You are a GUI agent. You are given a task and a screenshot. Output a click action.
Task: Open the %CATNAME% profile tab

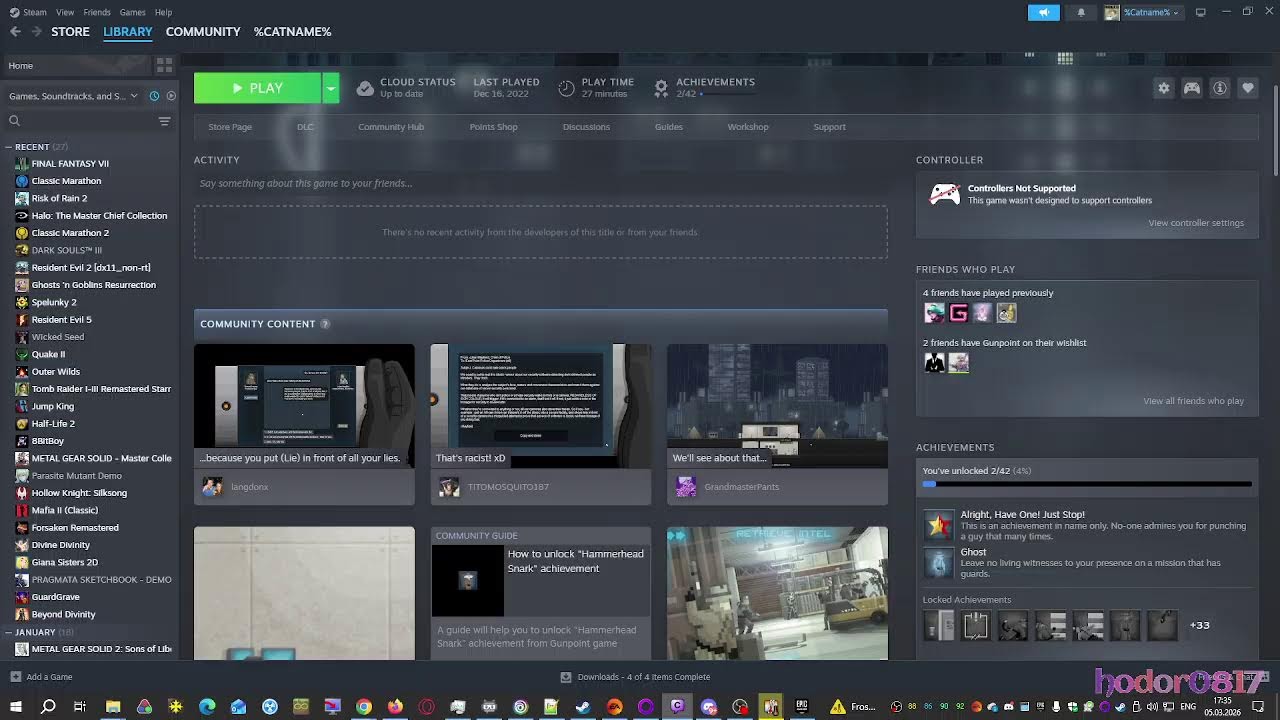tap(292, 31)
